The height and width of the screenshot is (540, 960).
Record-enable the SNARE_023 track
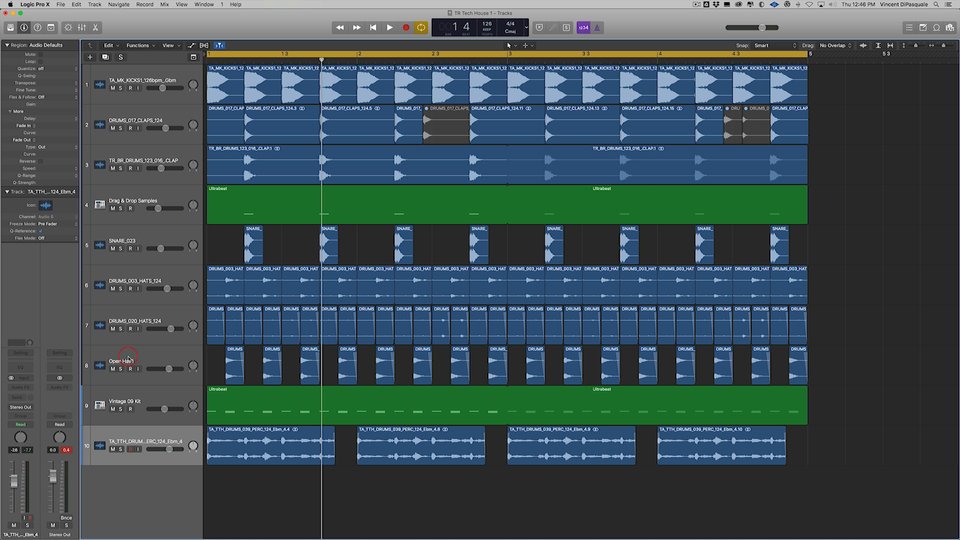tap(130, 249)
